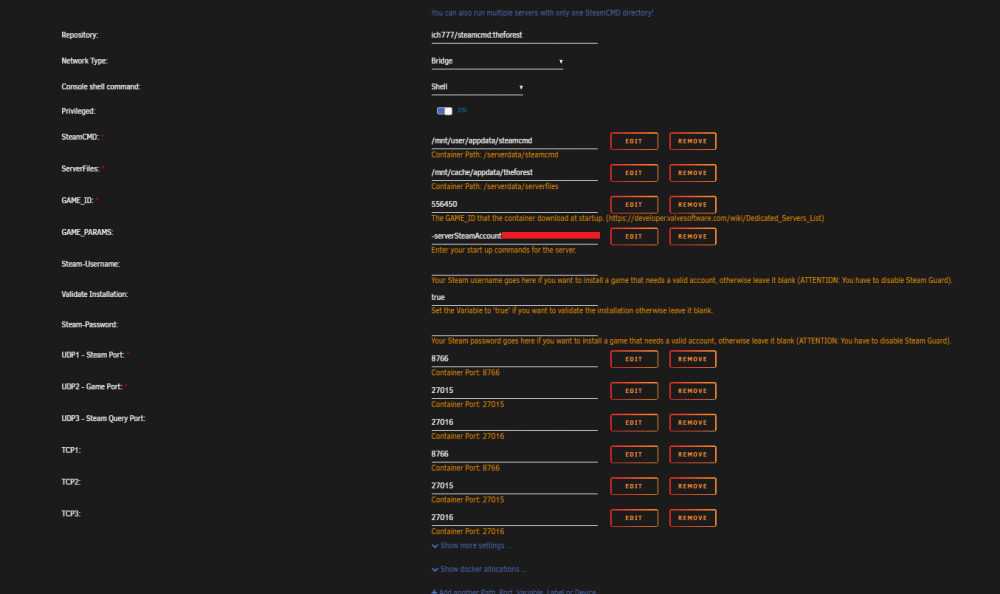Edit the ServerFiles path entry
The image size is (1000, 594).
click(634, 173)
